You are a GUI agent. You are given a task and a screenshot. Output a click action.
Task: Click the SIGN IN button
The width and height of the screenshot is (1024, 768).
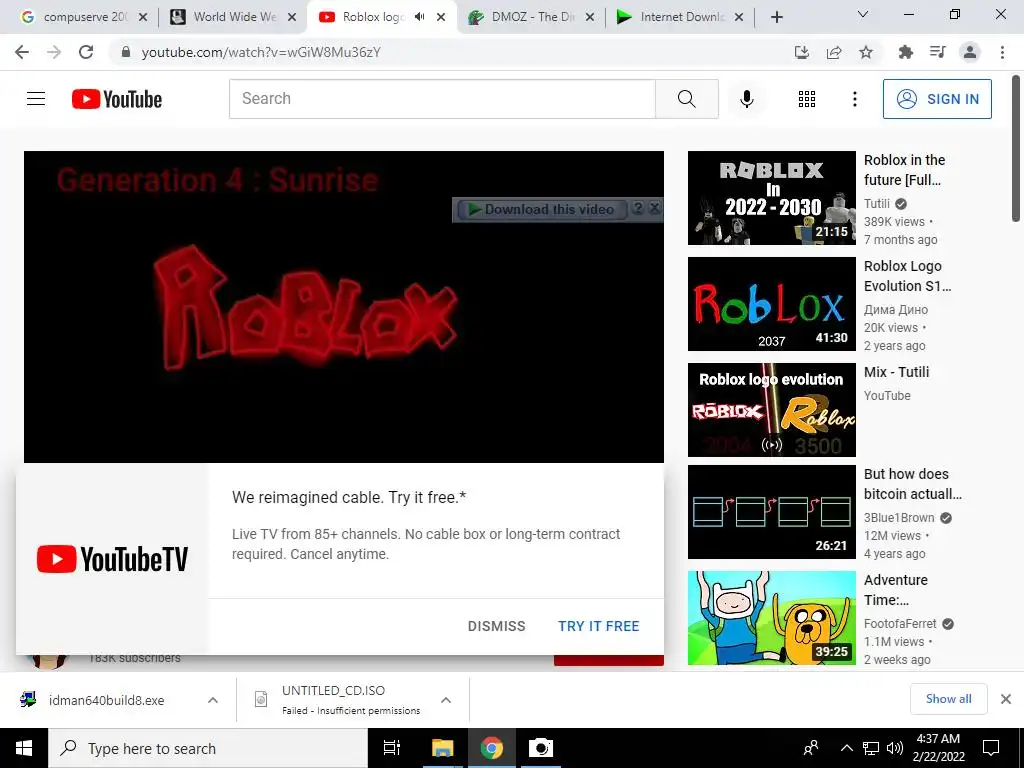[x=936, y=99]
